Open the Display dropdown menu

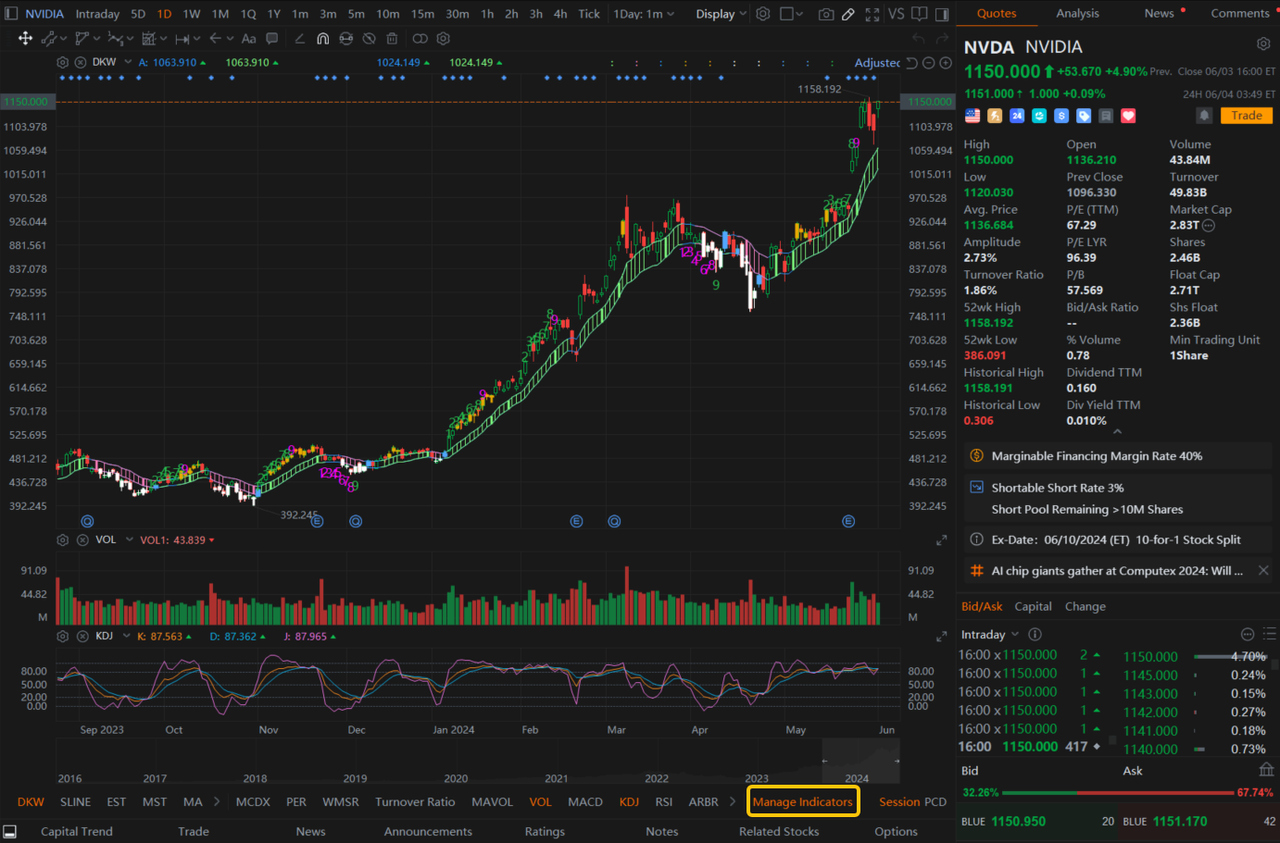click(x=721, y=14)
